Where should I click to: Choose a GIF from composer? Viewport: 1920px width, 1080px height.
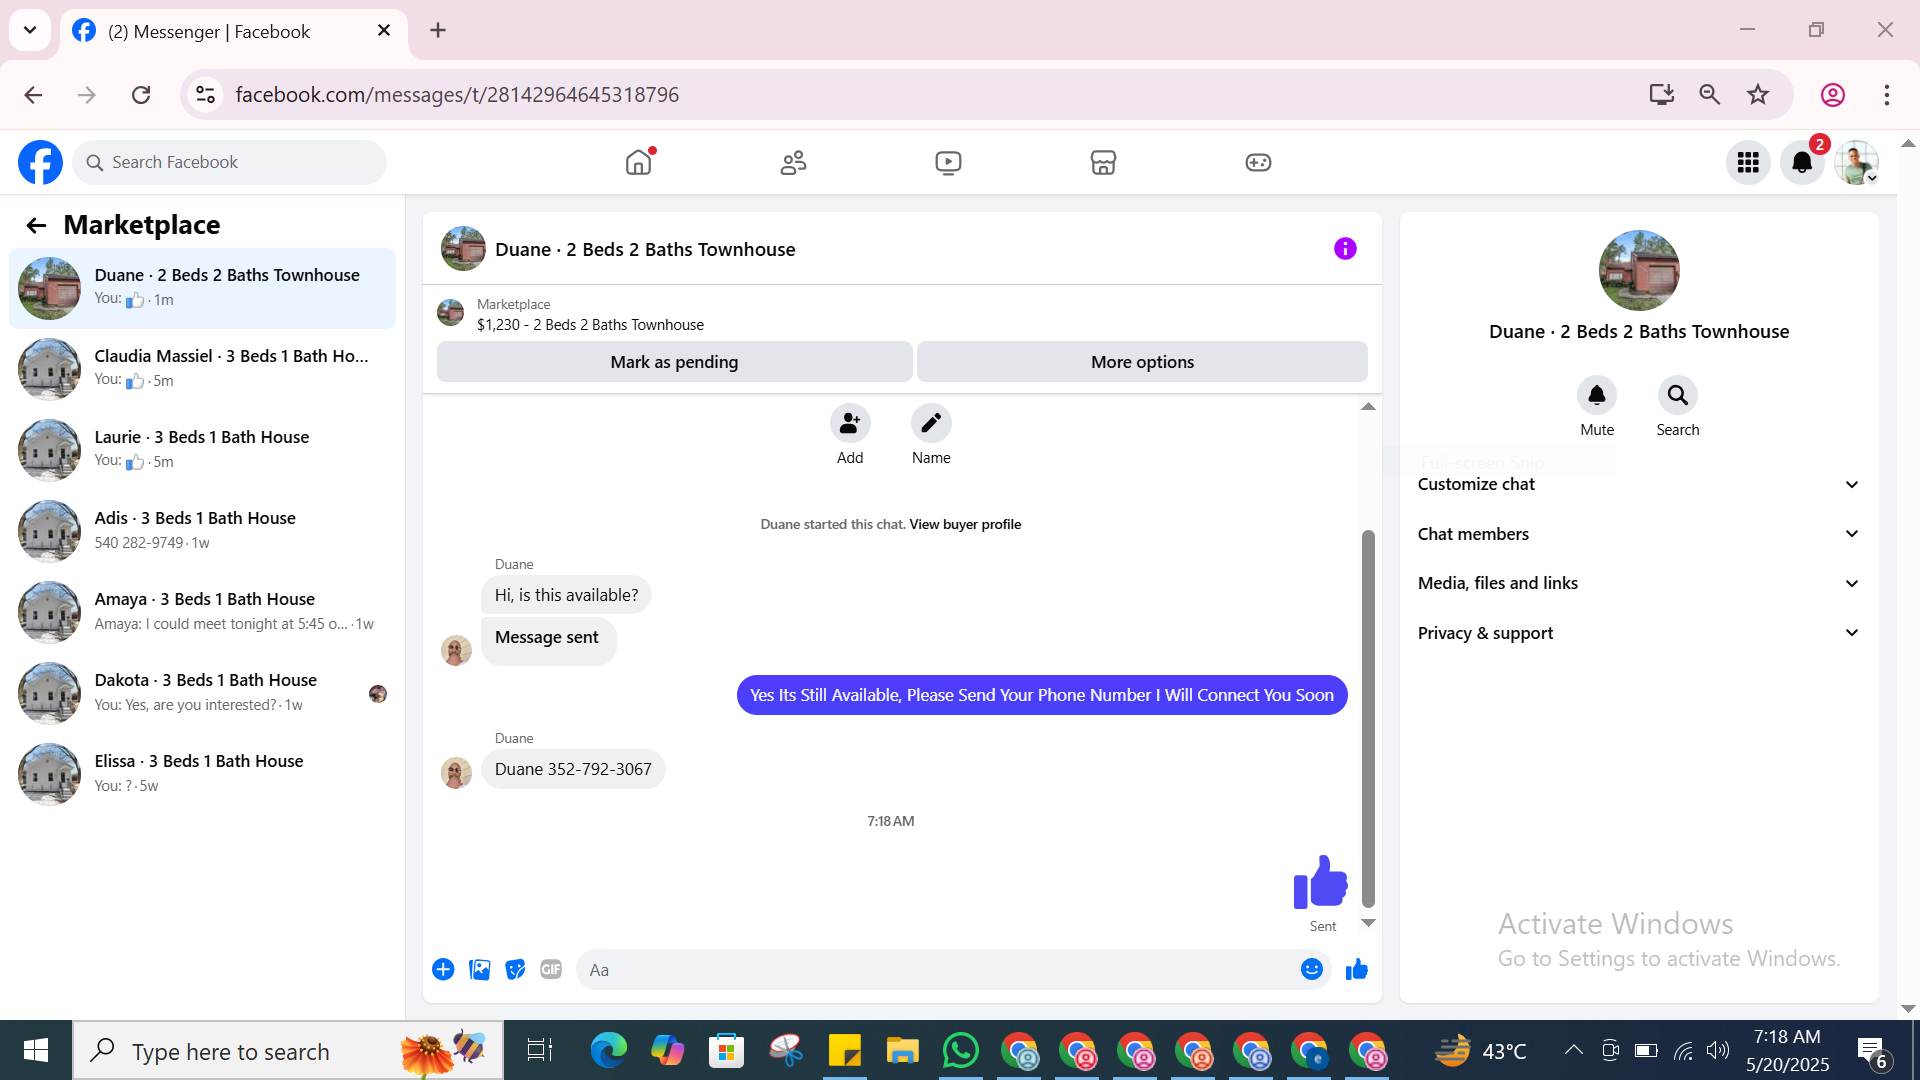point(551,969)
